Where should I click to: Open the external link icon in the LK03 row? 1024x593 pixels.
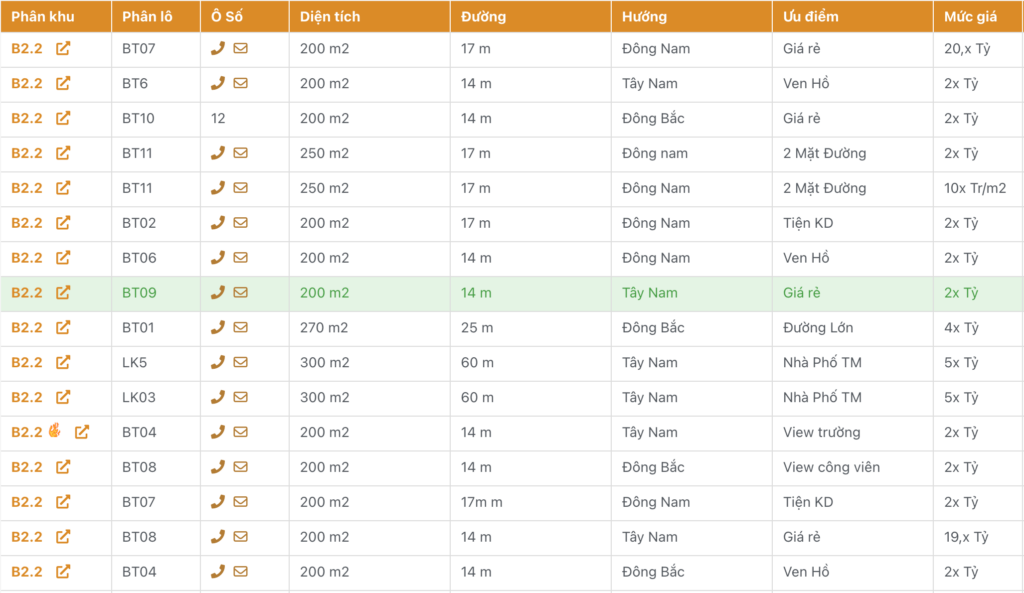coord(63,397)
